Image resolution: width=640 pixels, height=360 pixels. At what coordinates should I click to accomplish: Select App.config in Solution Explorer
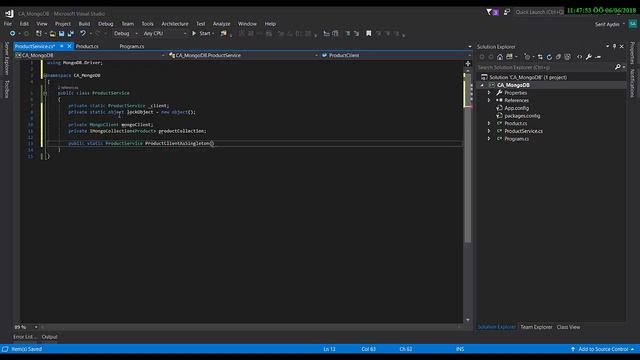(x=516, y=108)
